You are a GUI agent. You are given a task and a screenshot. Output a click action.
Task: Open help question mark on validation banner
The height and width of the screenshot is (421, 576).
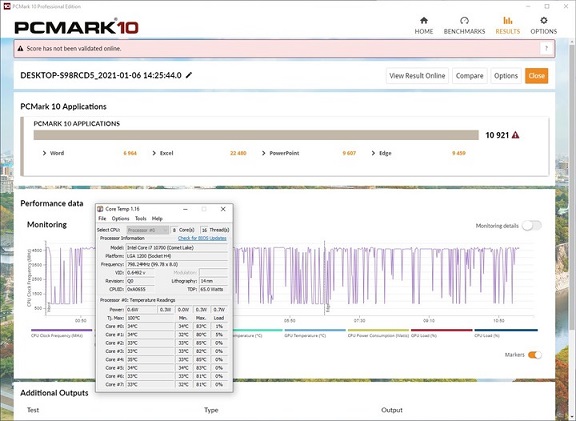click(x=546, y=48)
